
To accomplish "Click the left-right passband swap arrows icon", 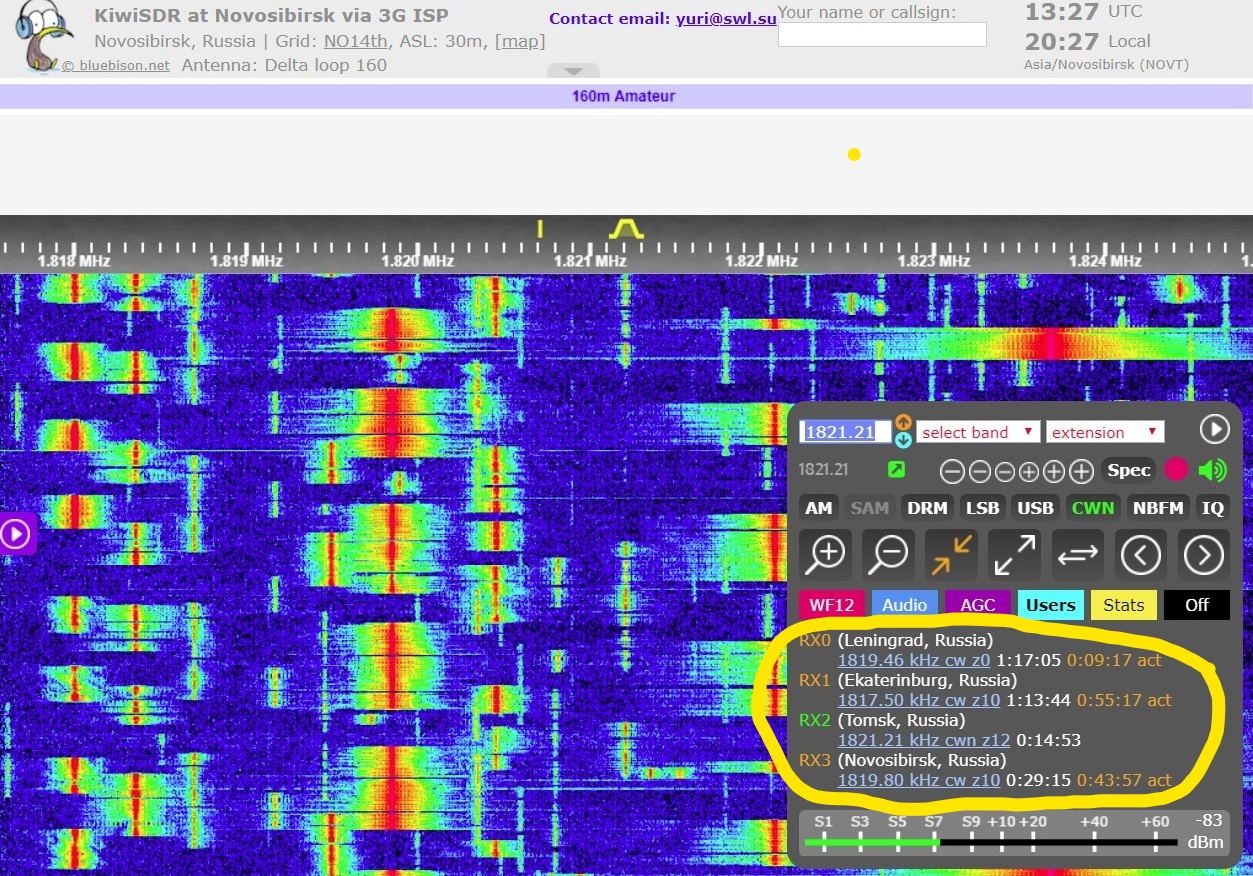I will point(1077,553).
